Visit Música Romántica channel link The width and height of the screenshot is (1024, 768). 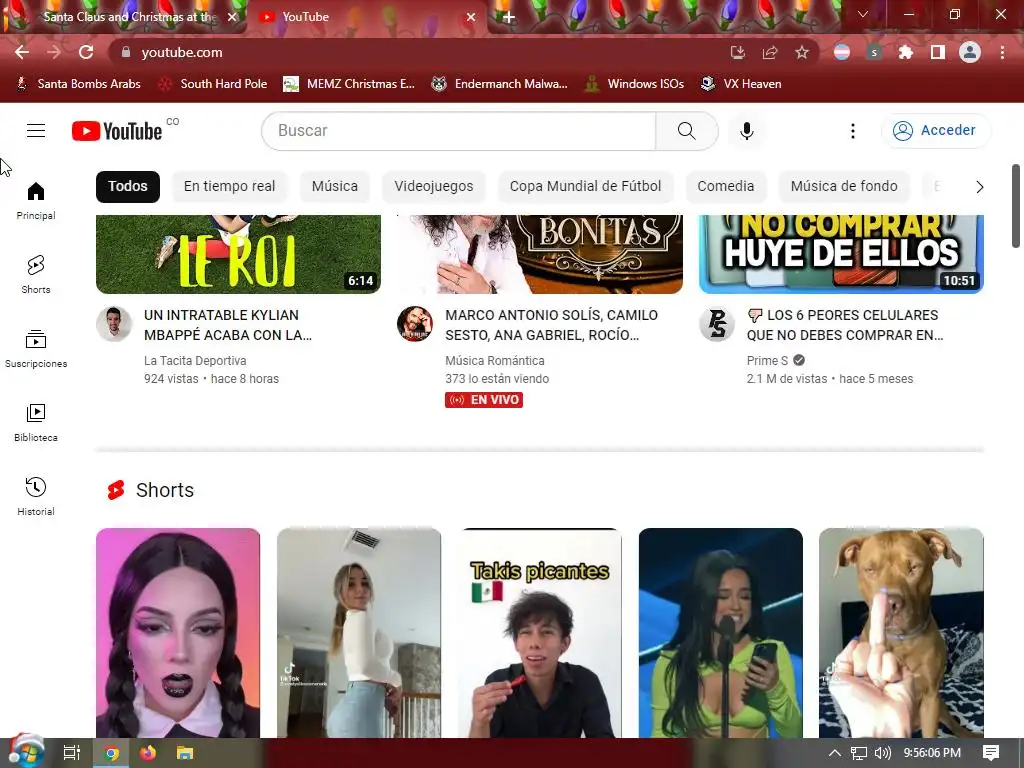[x=494, y=360]
